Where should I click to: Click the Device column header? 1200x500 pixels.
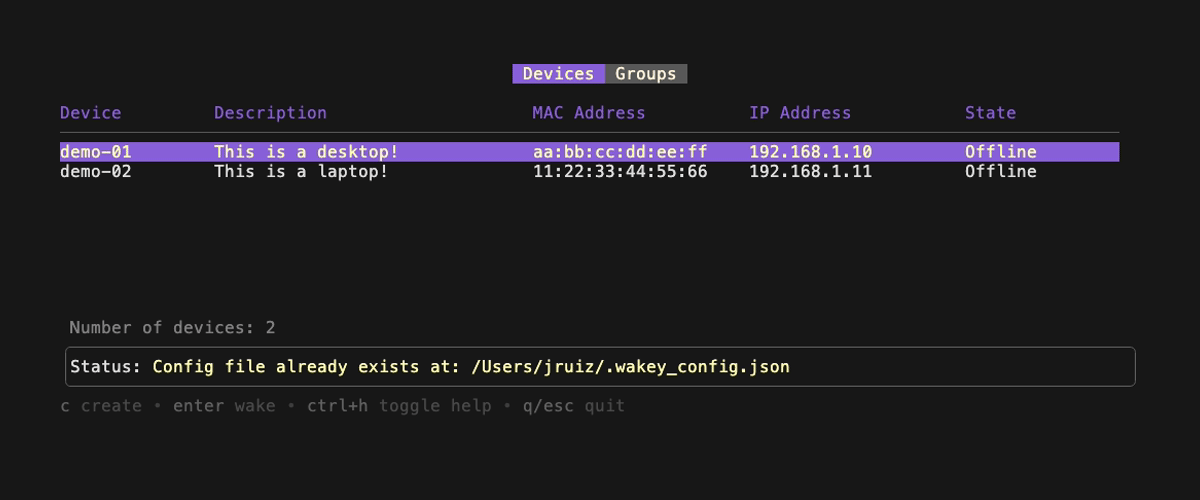[91, 113]
